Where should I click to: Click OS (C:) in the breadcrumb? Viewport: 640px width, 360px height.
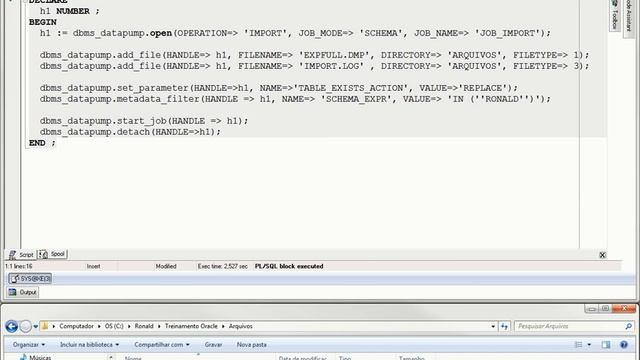114,326
